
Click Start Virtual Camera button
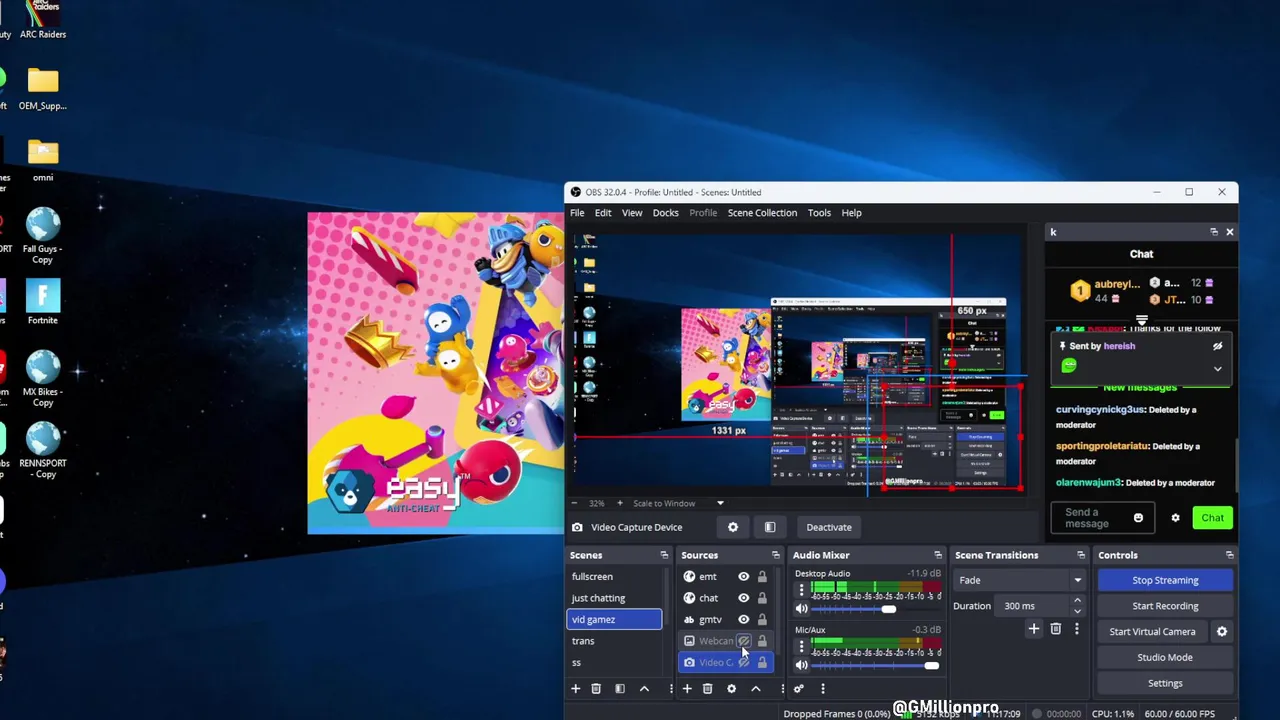1152,631
